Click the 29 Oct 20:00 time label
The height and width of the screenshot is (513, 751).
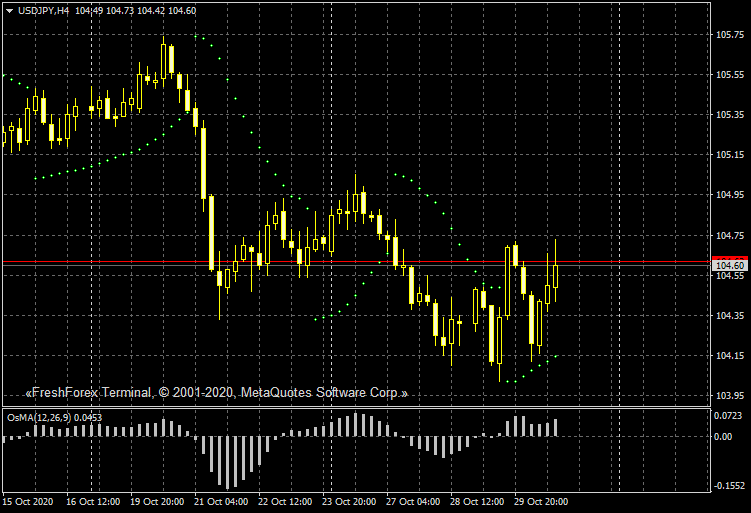(541, 502)
